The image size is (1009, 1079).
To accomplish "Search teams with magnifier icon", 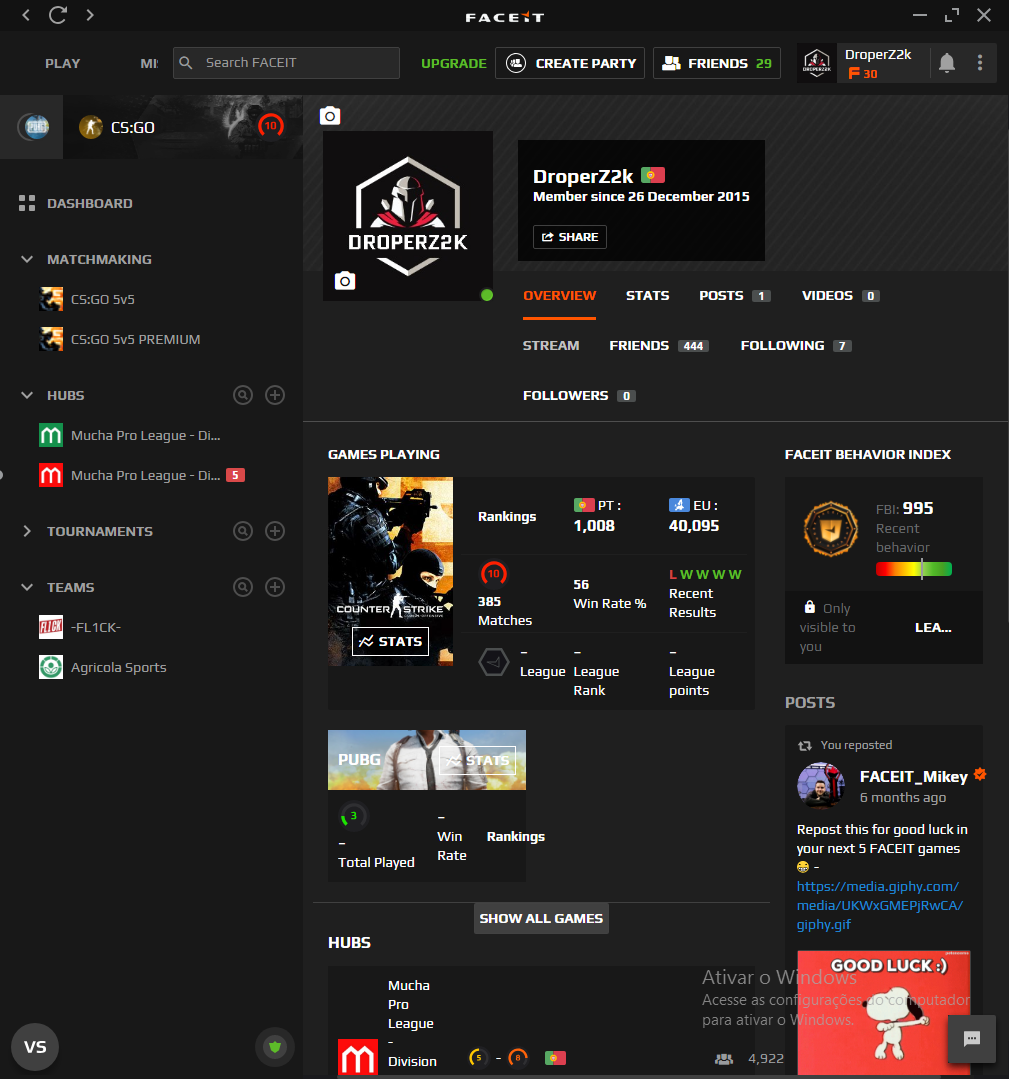I will (x=243, y=587).
